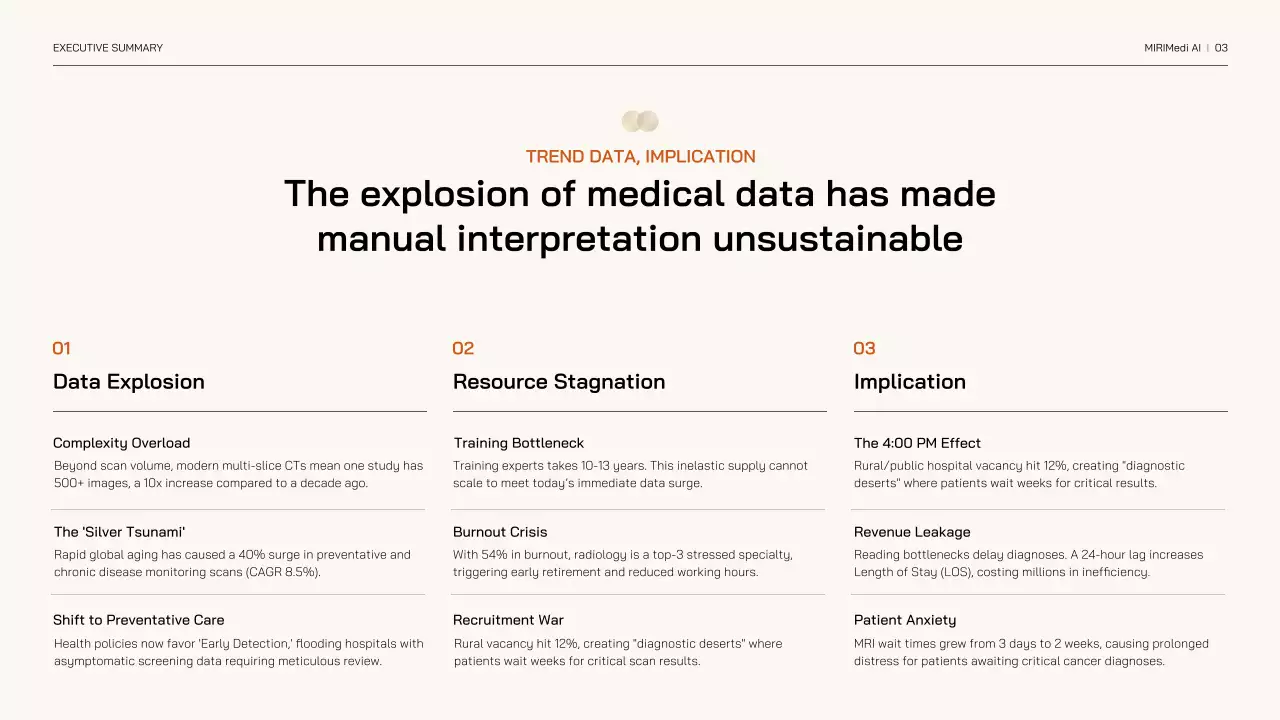
Task: Click the double-circle logo above the title
Action: pos(640,122)
